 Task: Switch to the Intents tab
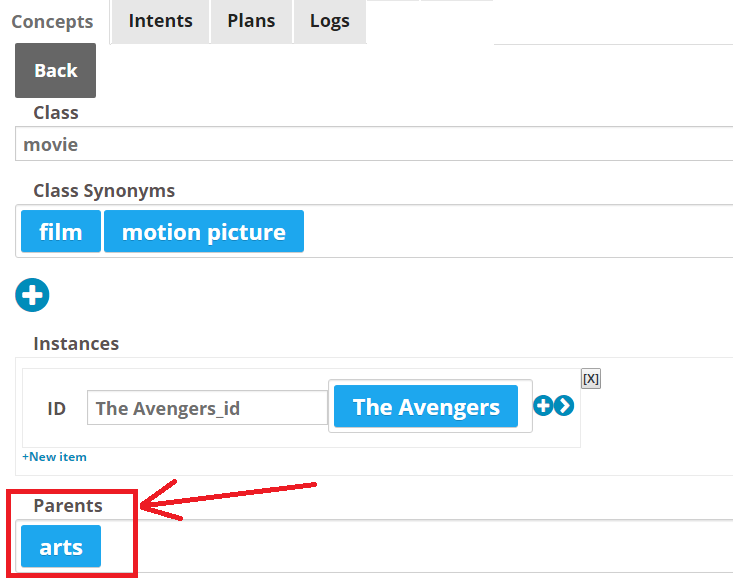pos(160,21)
